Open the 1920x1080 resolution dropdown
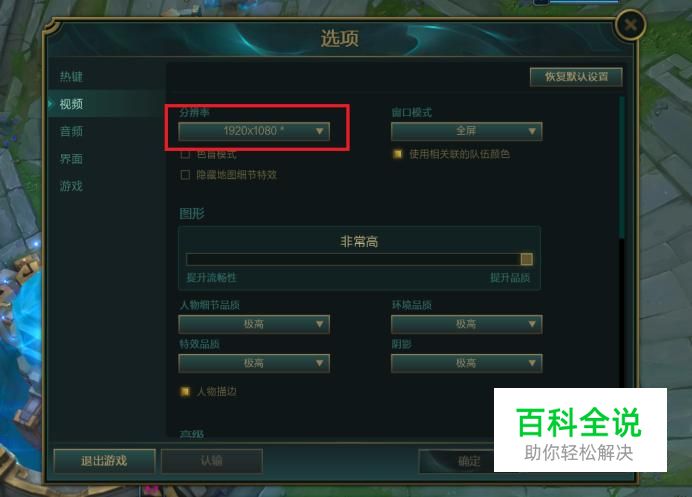This screenshot has height=497, width=692. click(254, 131)
